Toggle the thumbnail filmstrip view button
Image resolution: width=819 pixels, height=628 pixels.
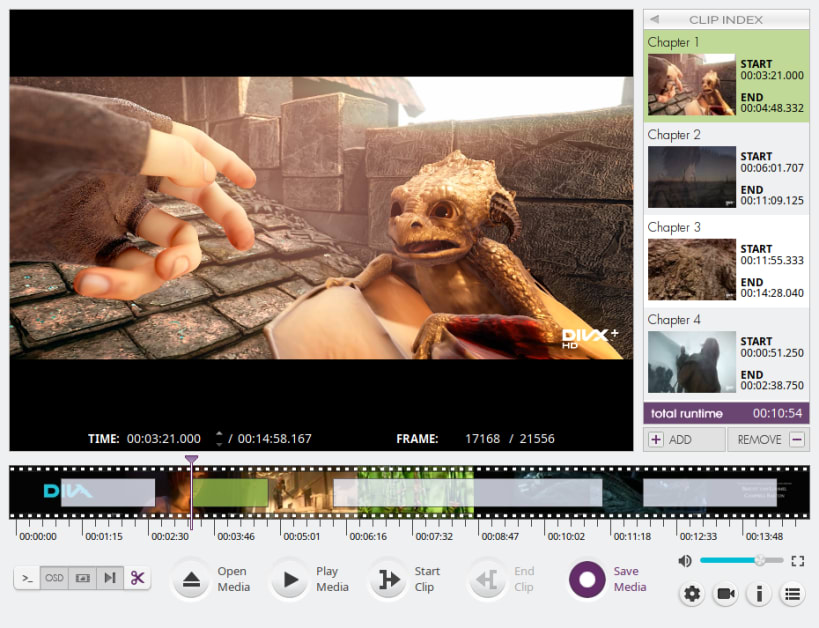point(83,578)
